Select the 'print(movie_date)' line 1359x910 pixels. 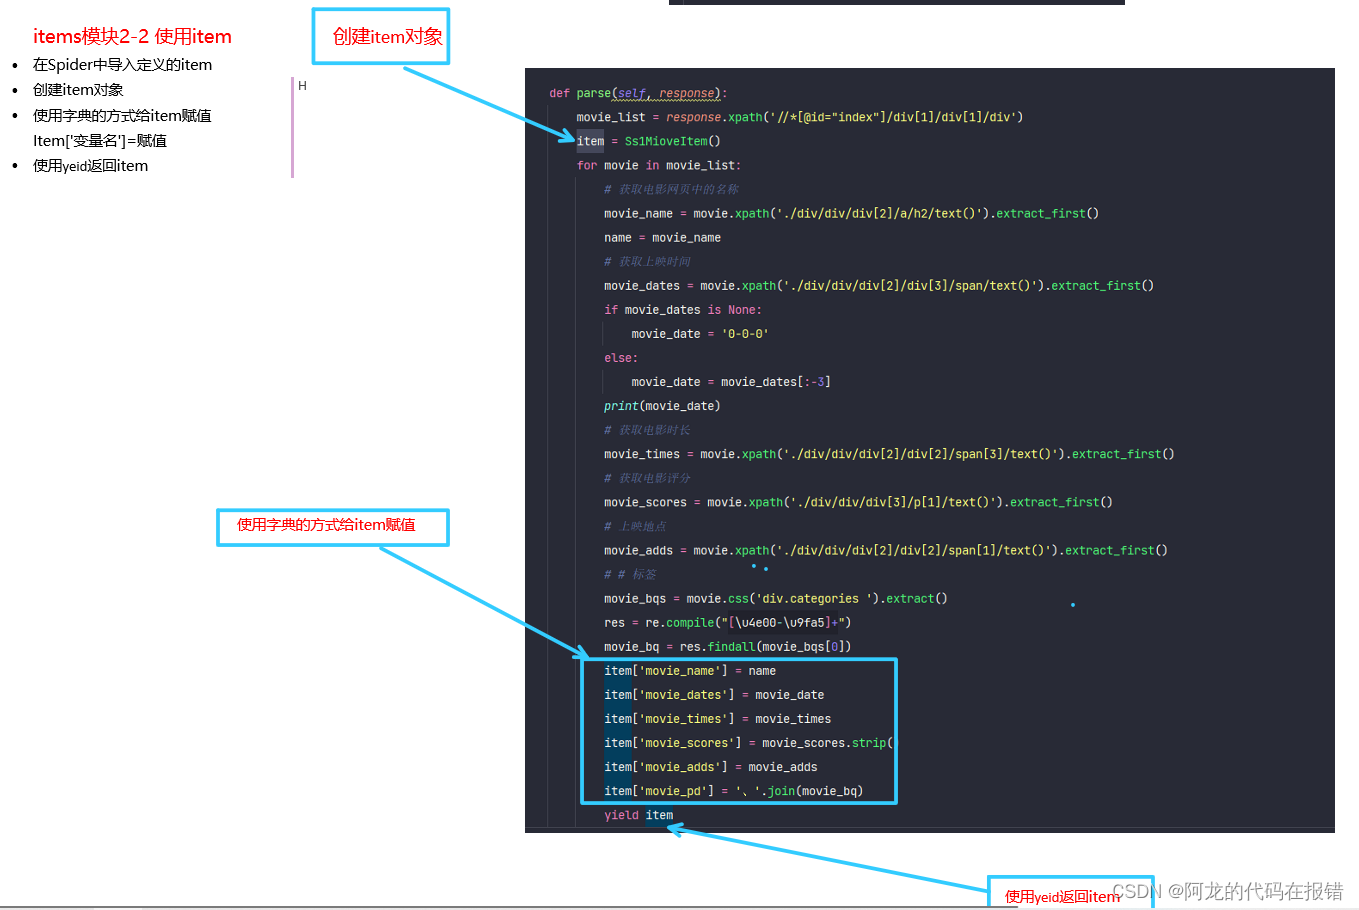(x=662, y=406)
